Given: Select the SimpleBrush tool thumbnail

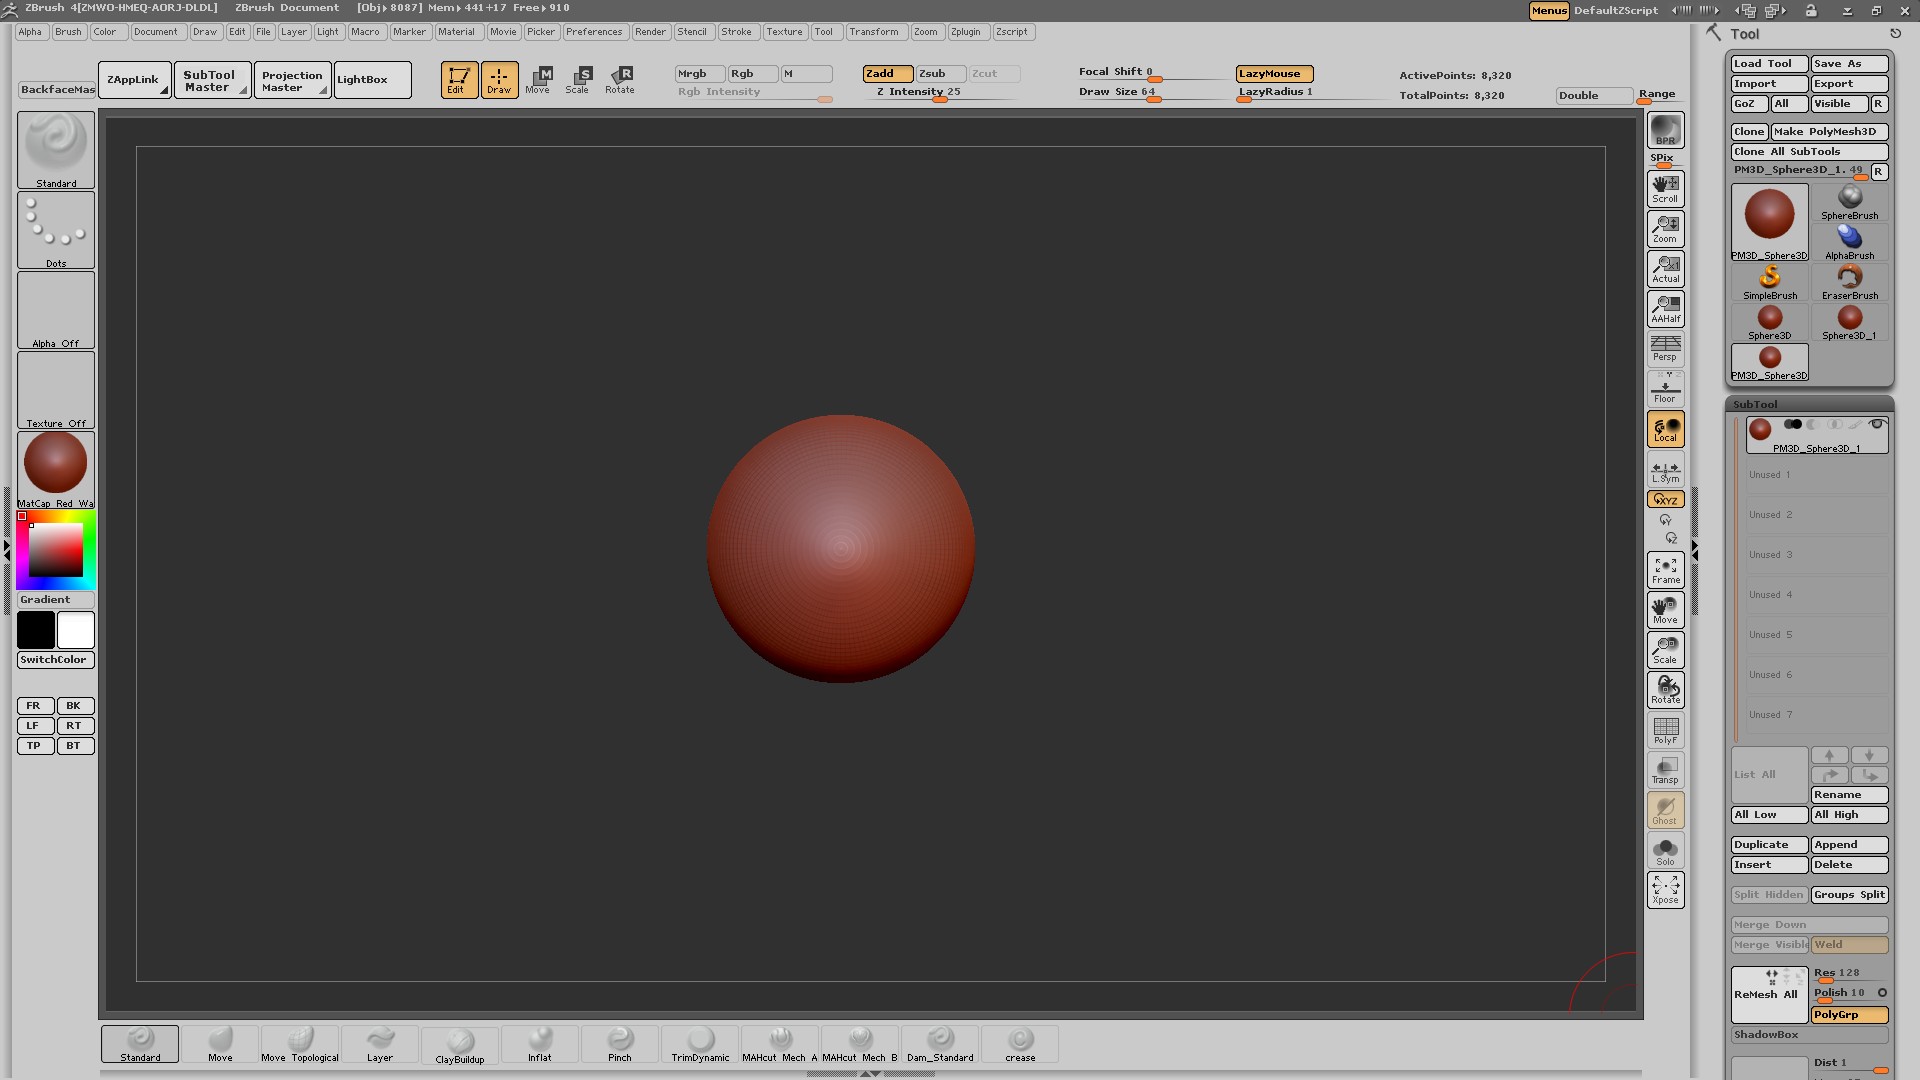Looking at the screenshot, I should pyautogui.click(x=1769, y=281).
